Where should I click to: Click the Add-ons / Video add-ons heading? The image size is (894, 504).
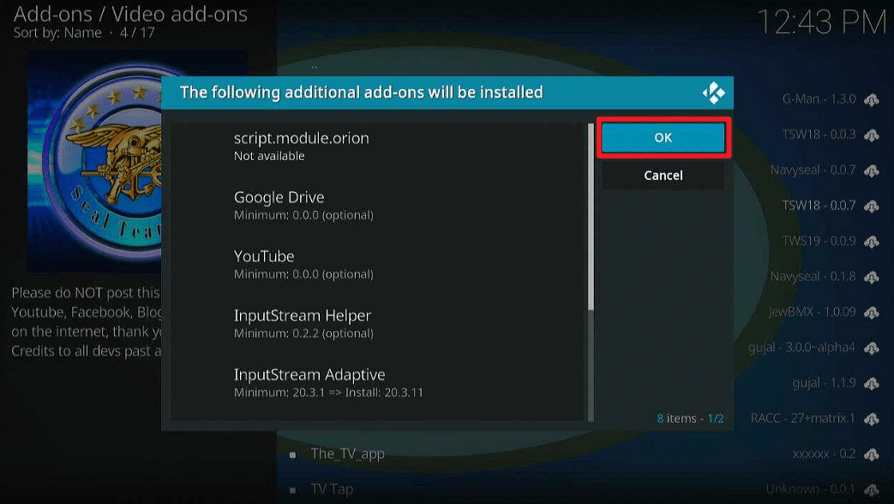tap(131, 14)
